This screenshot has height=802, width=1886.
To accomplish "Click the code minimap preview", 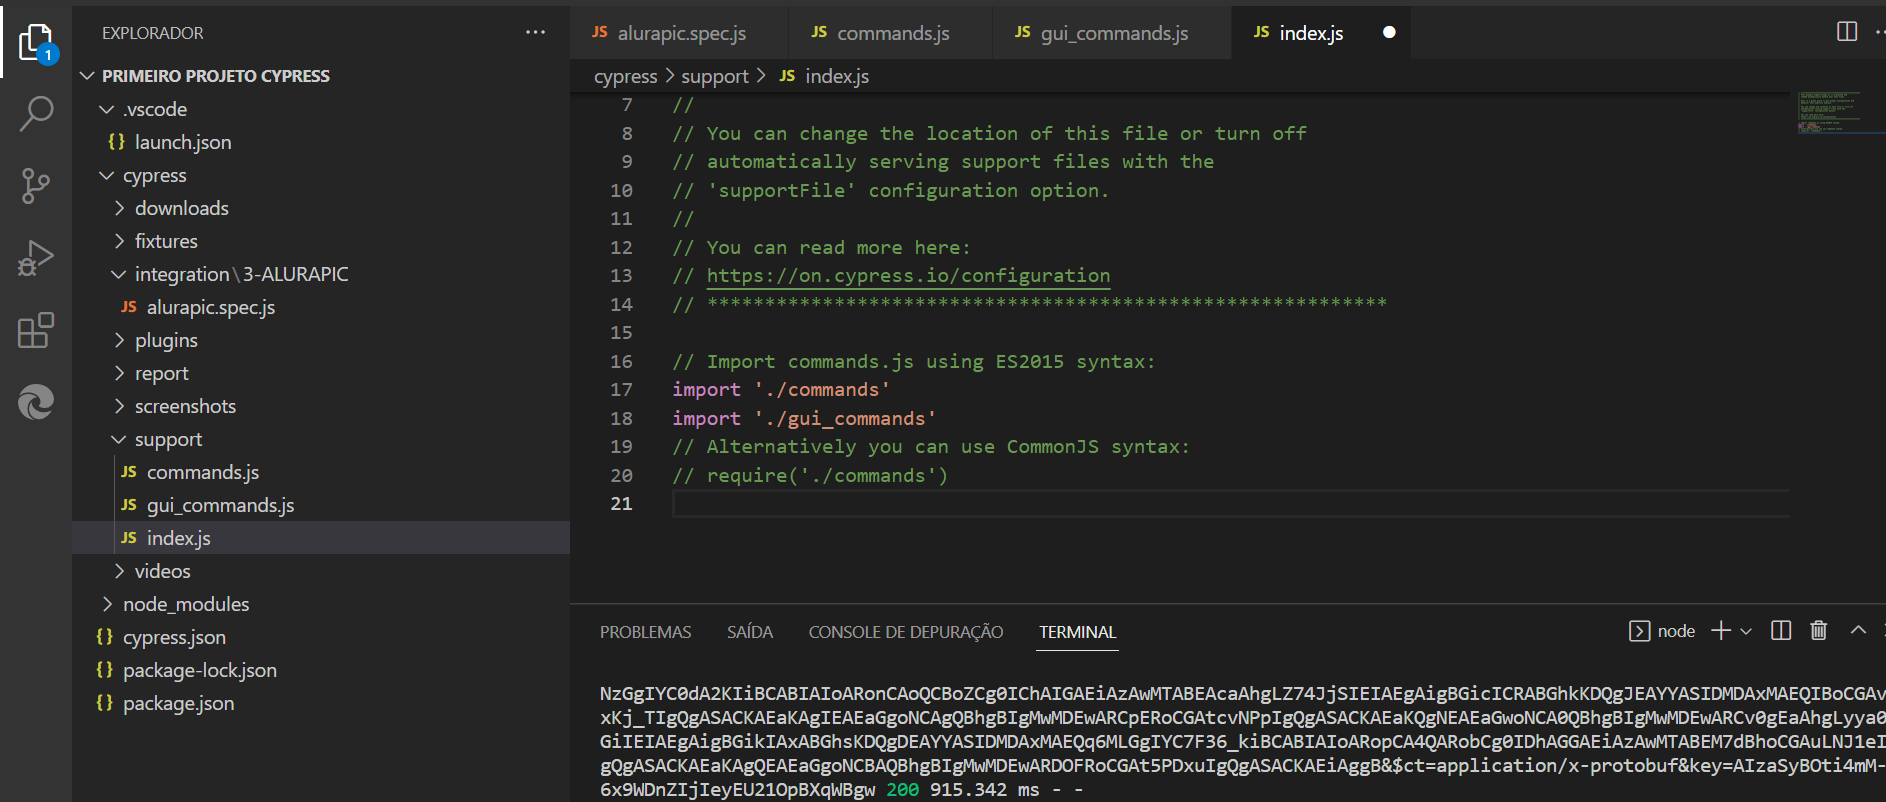I will coord(1829,112).
